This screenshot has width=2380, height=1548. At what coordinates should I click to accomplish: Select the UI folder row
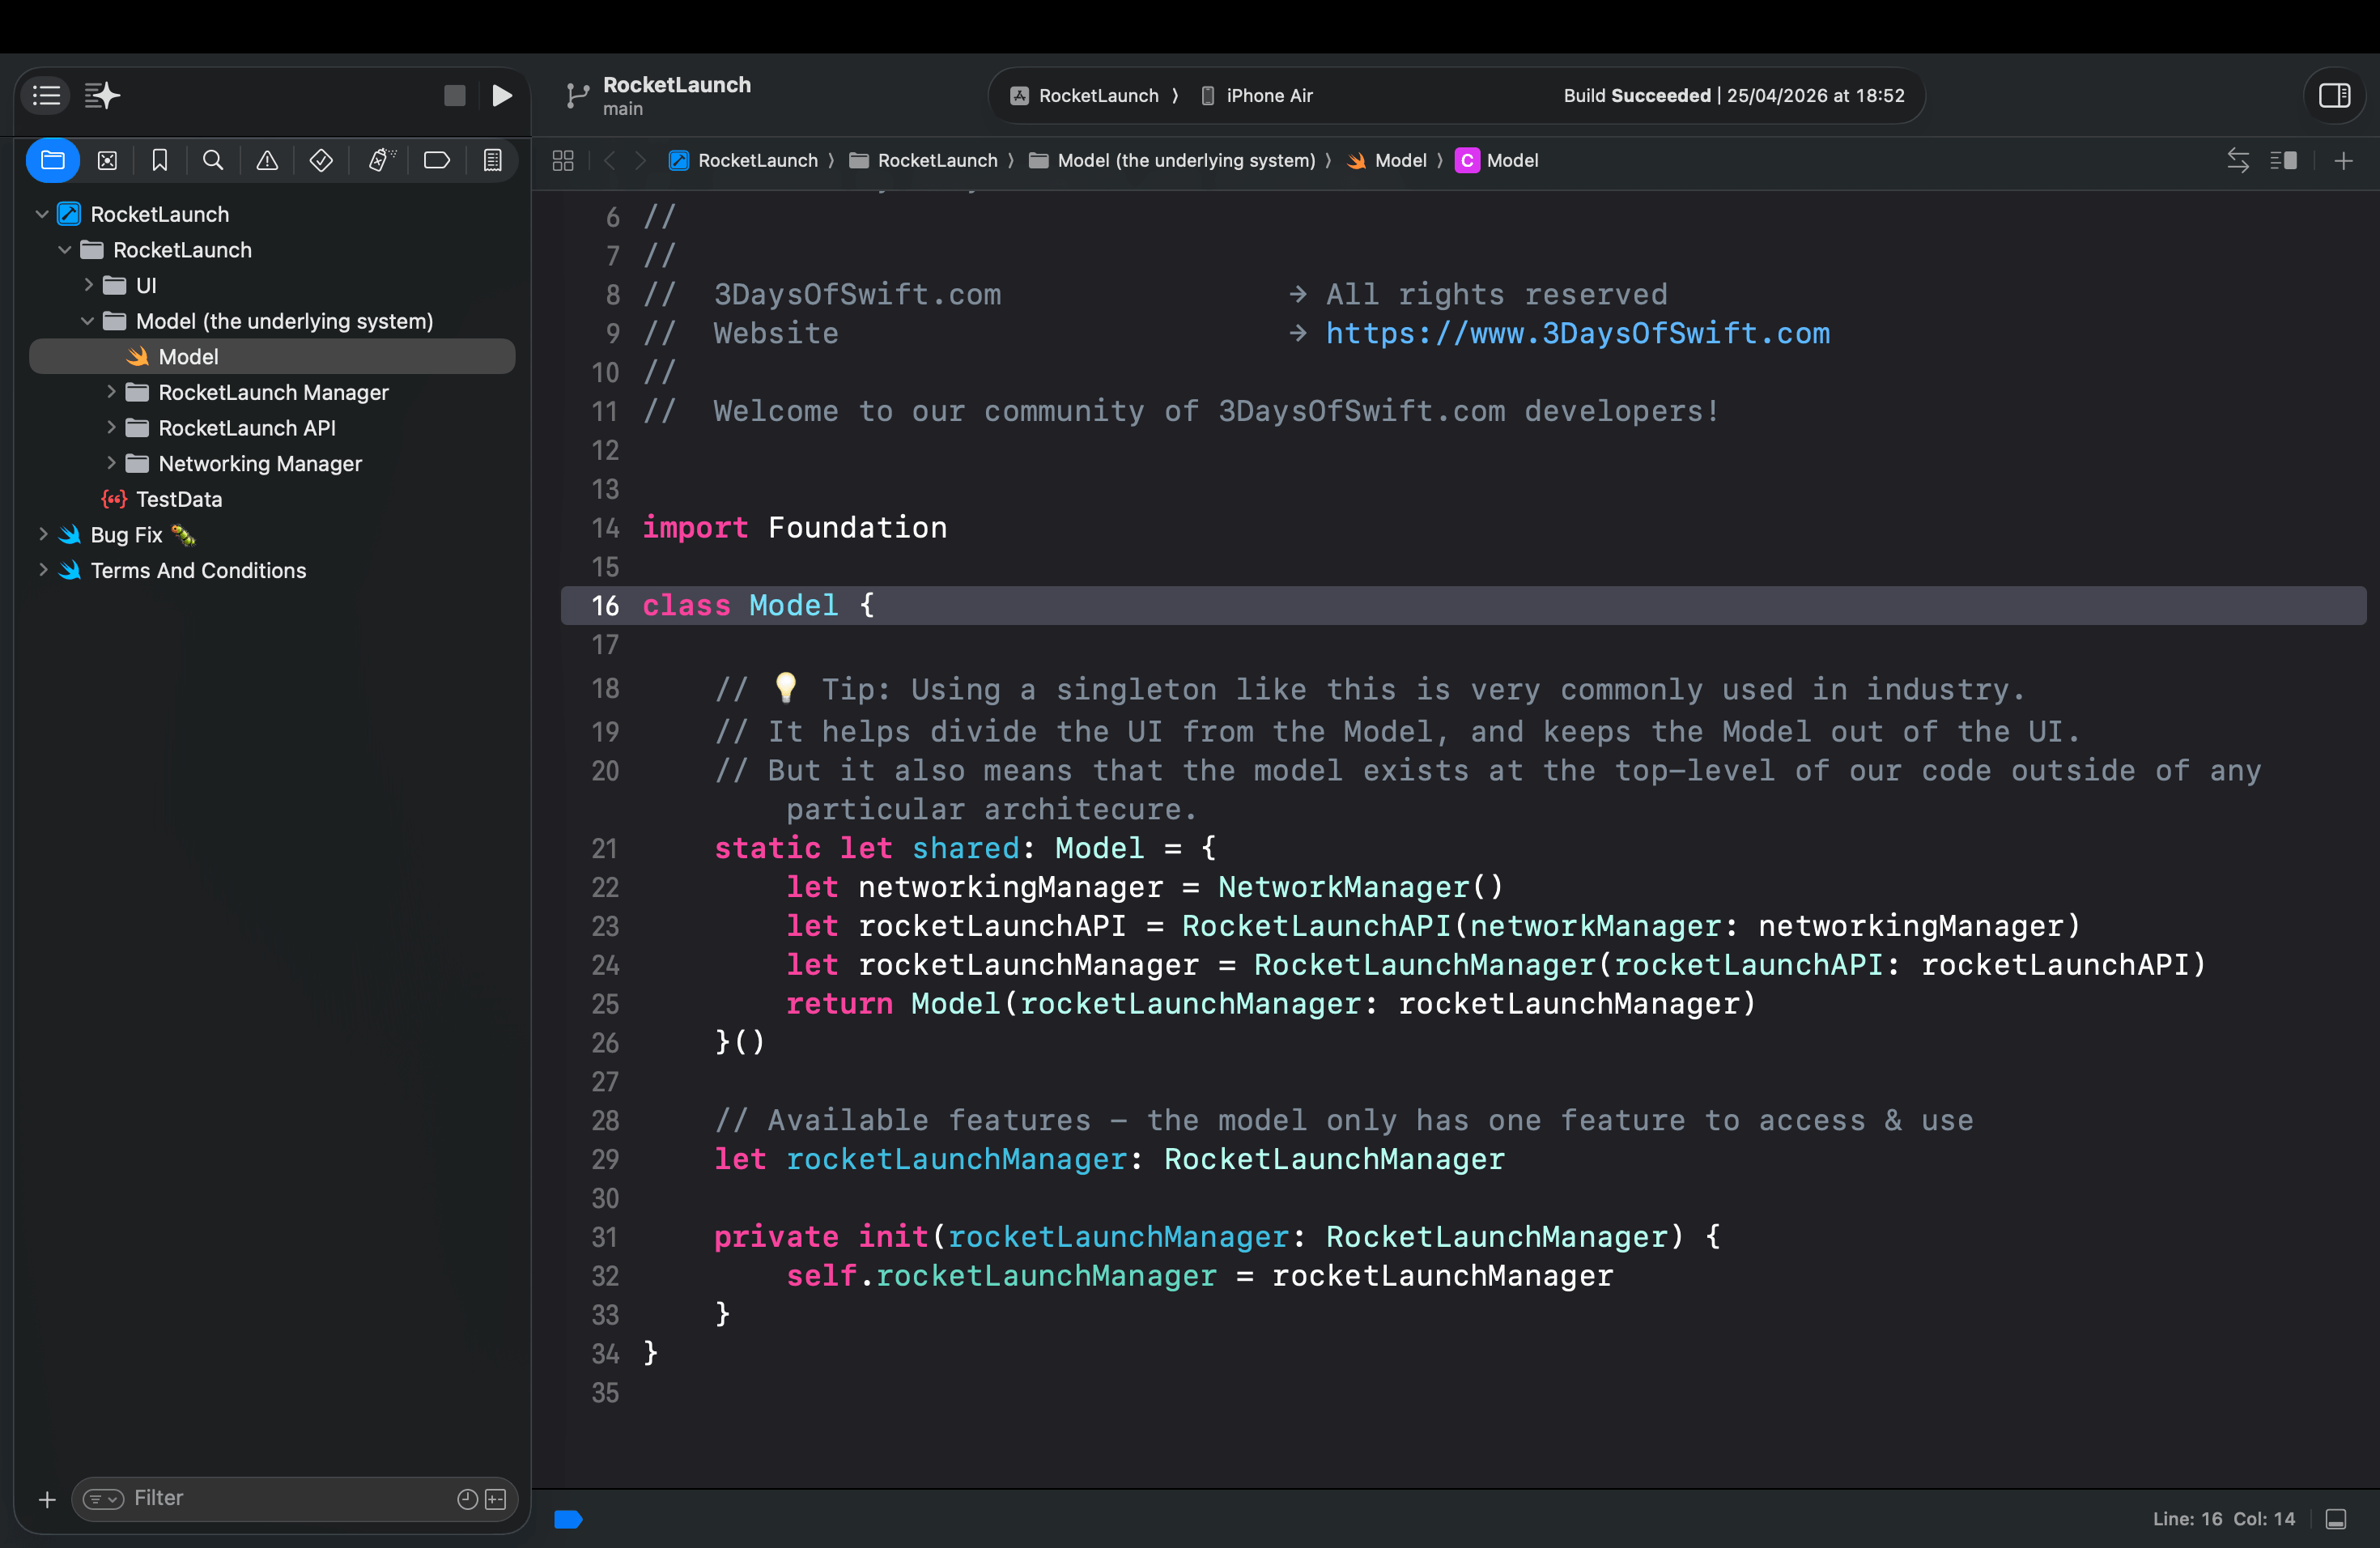point(272,285)
